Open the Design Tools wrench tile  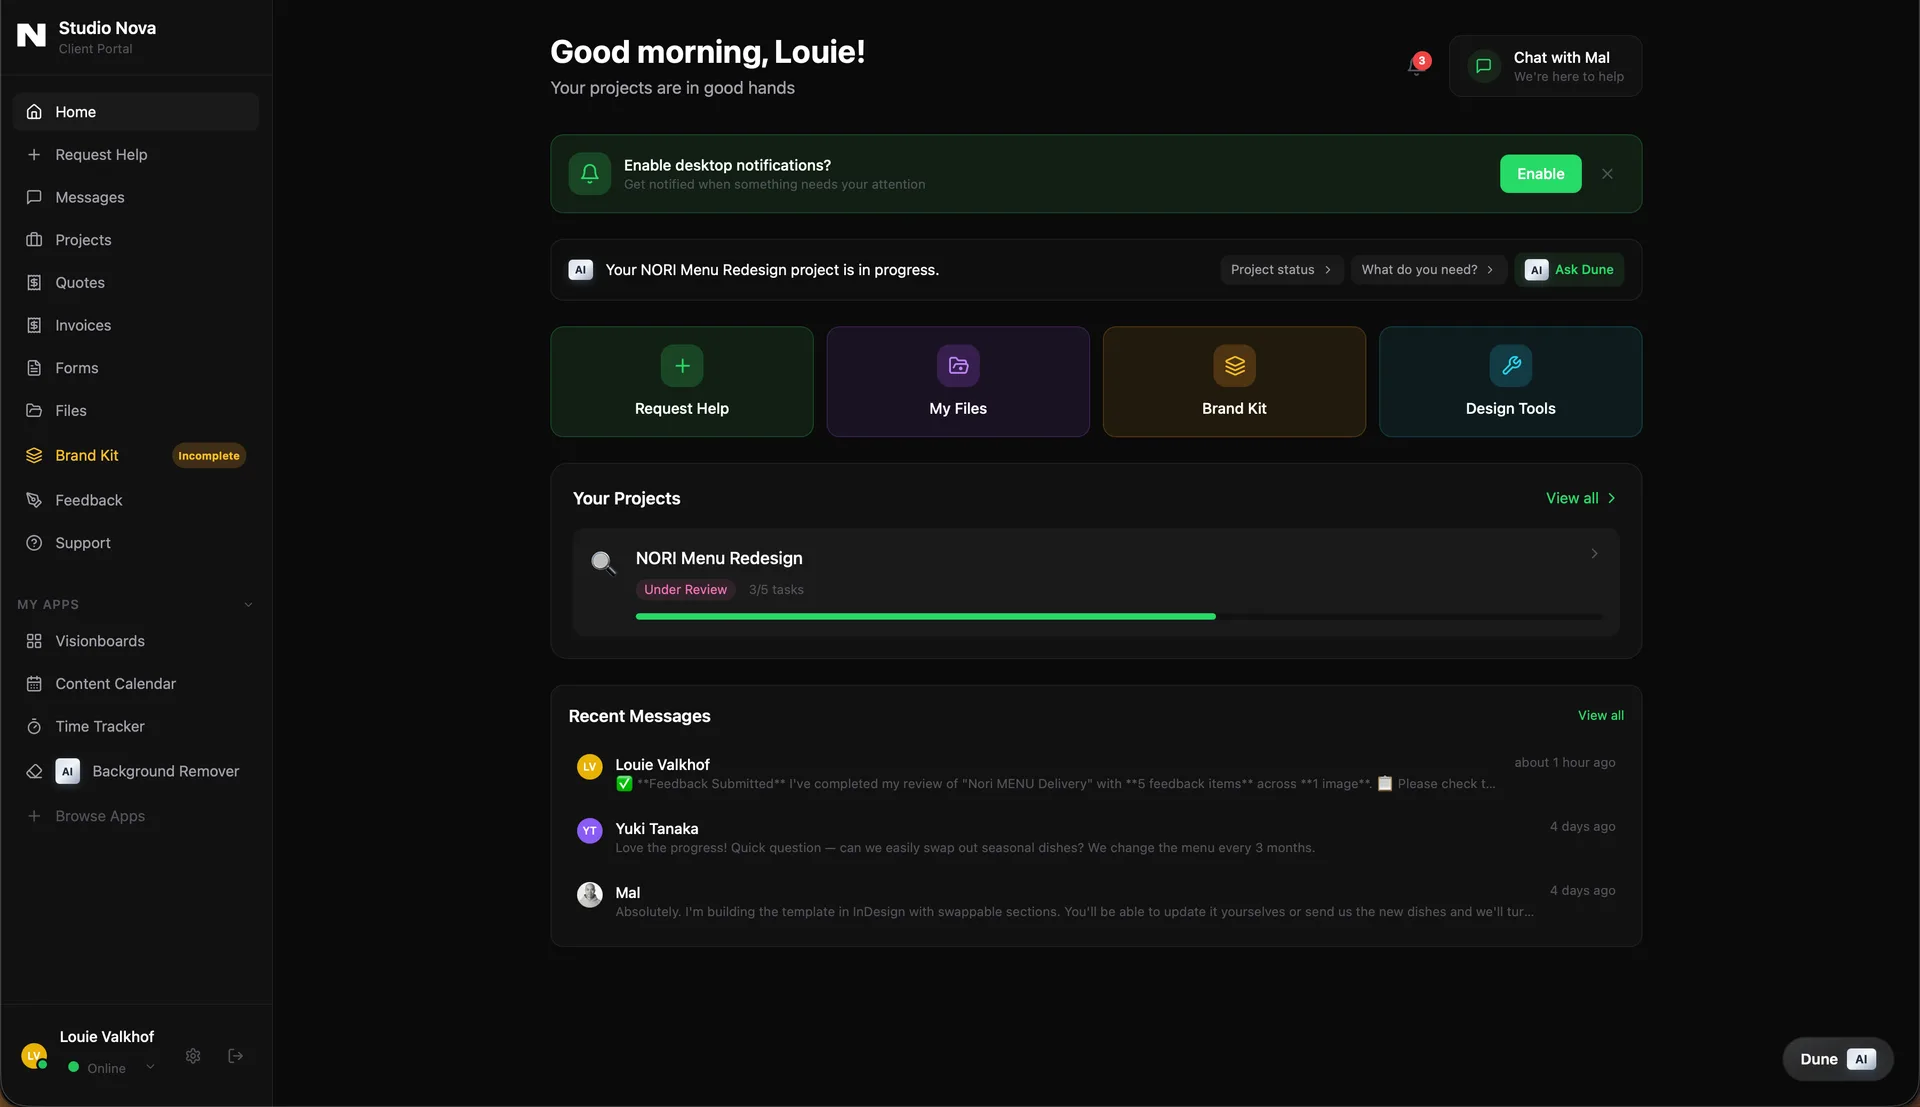click(x=1509, y=382)
